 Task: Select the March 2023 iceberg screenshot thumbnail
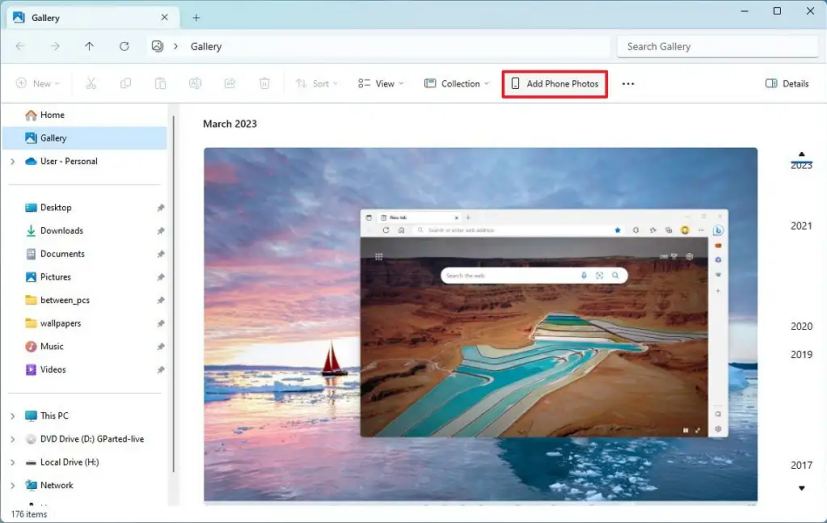tap(480, 324)
